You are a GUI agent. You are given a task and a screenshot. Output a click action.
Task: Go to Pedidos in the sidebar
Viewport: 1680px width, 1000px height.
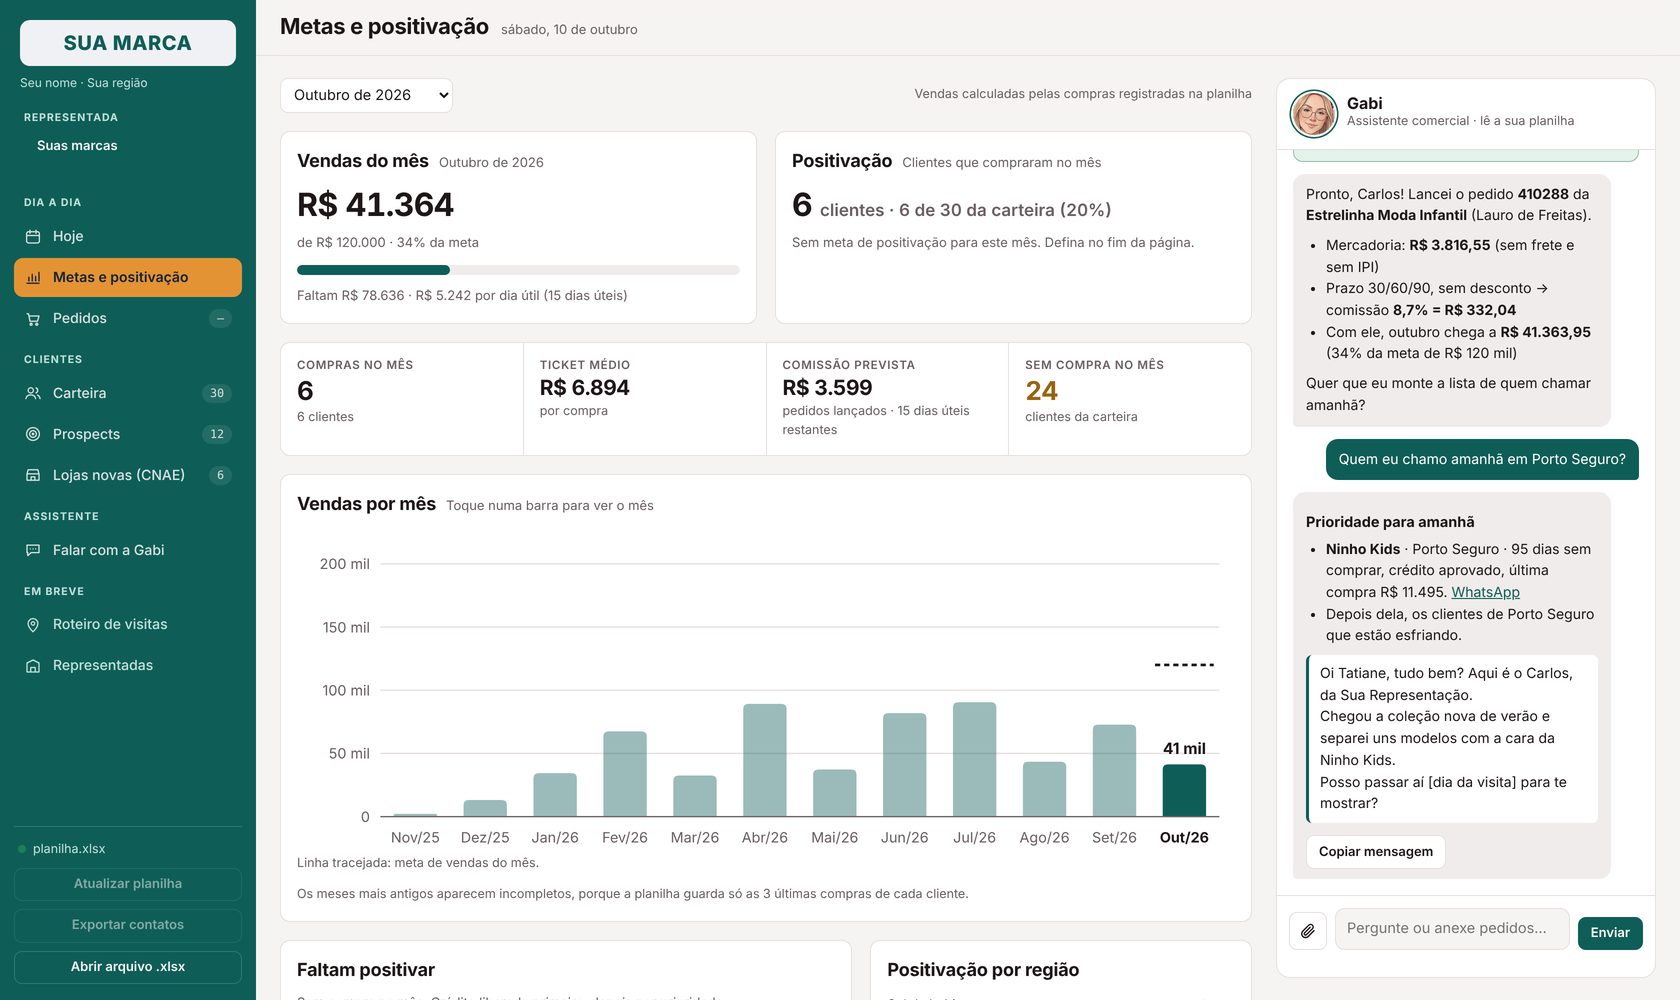click(128, 319)
